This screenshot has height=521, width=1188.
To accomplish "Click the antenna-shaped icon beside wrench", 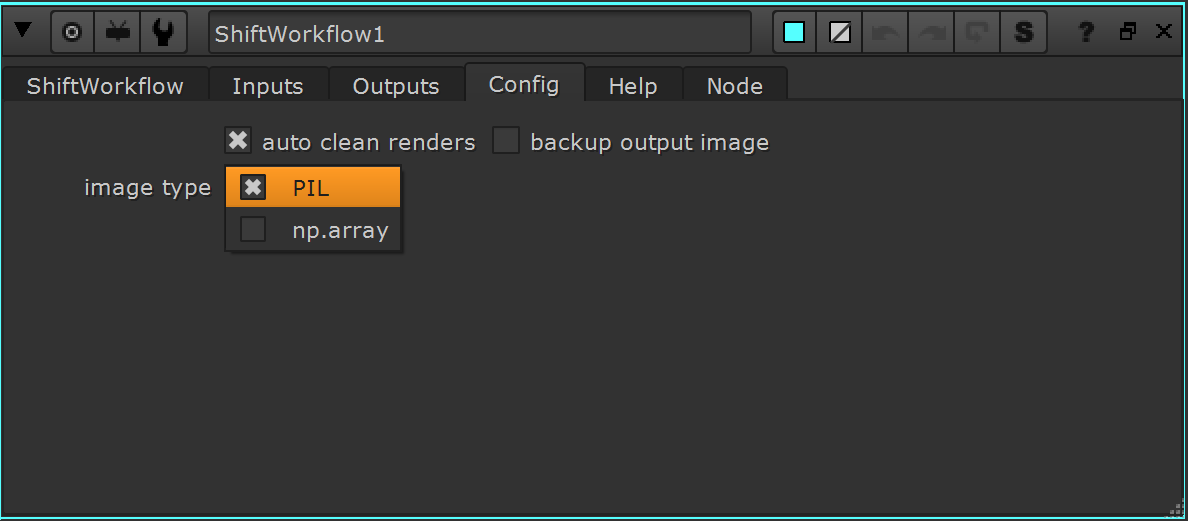I will tap(117, 32).
